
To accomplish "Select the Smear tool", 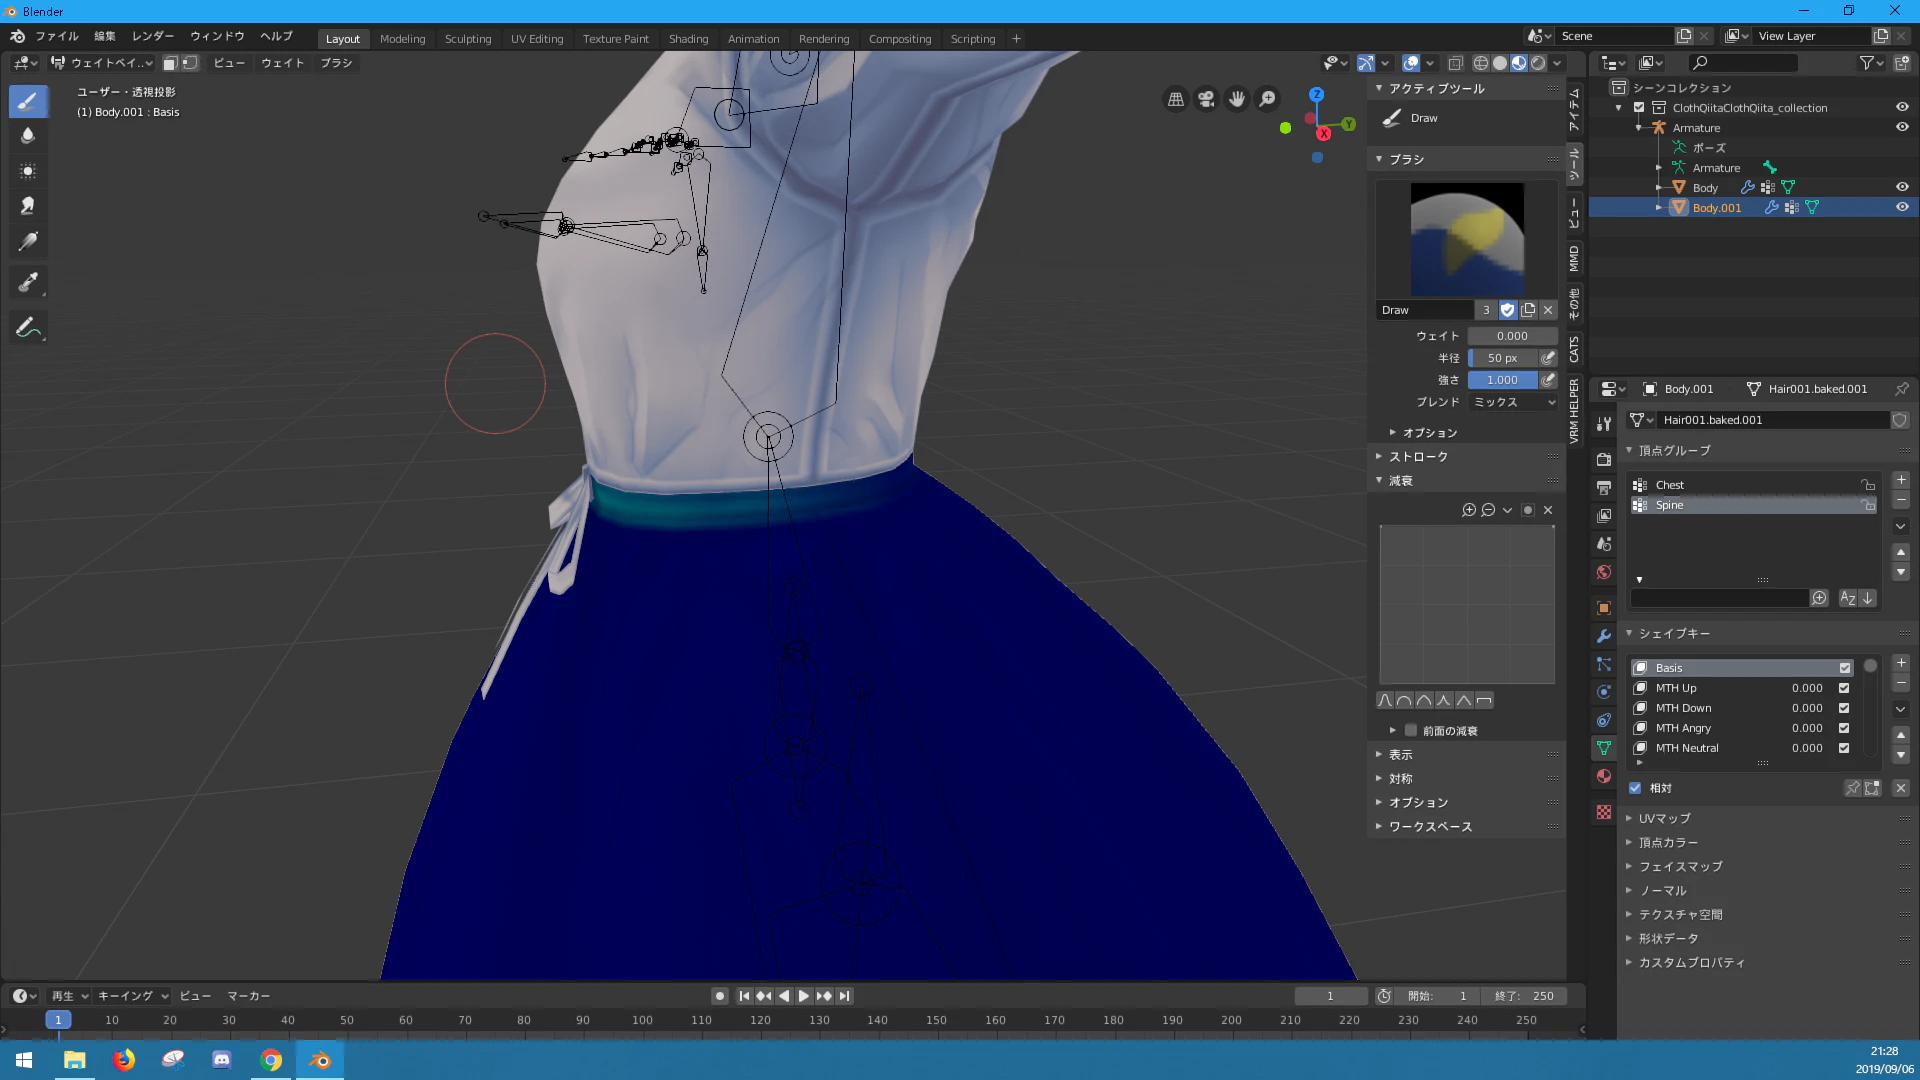I will point(28,206).
